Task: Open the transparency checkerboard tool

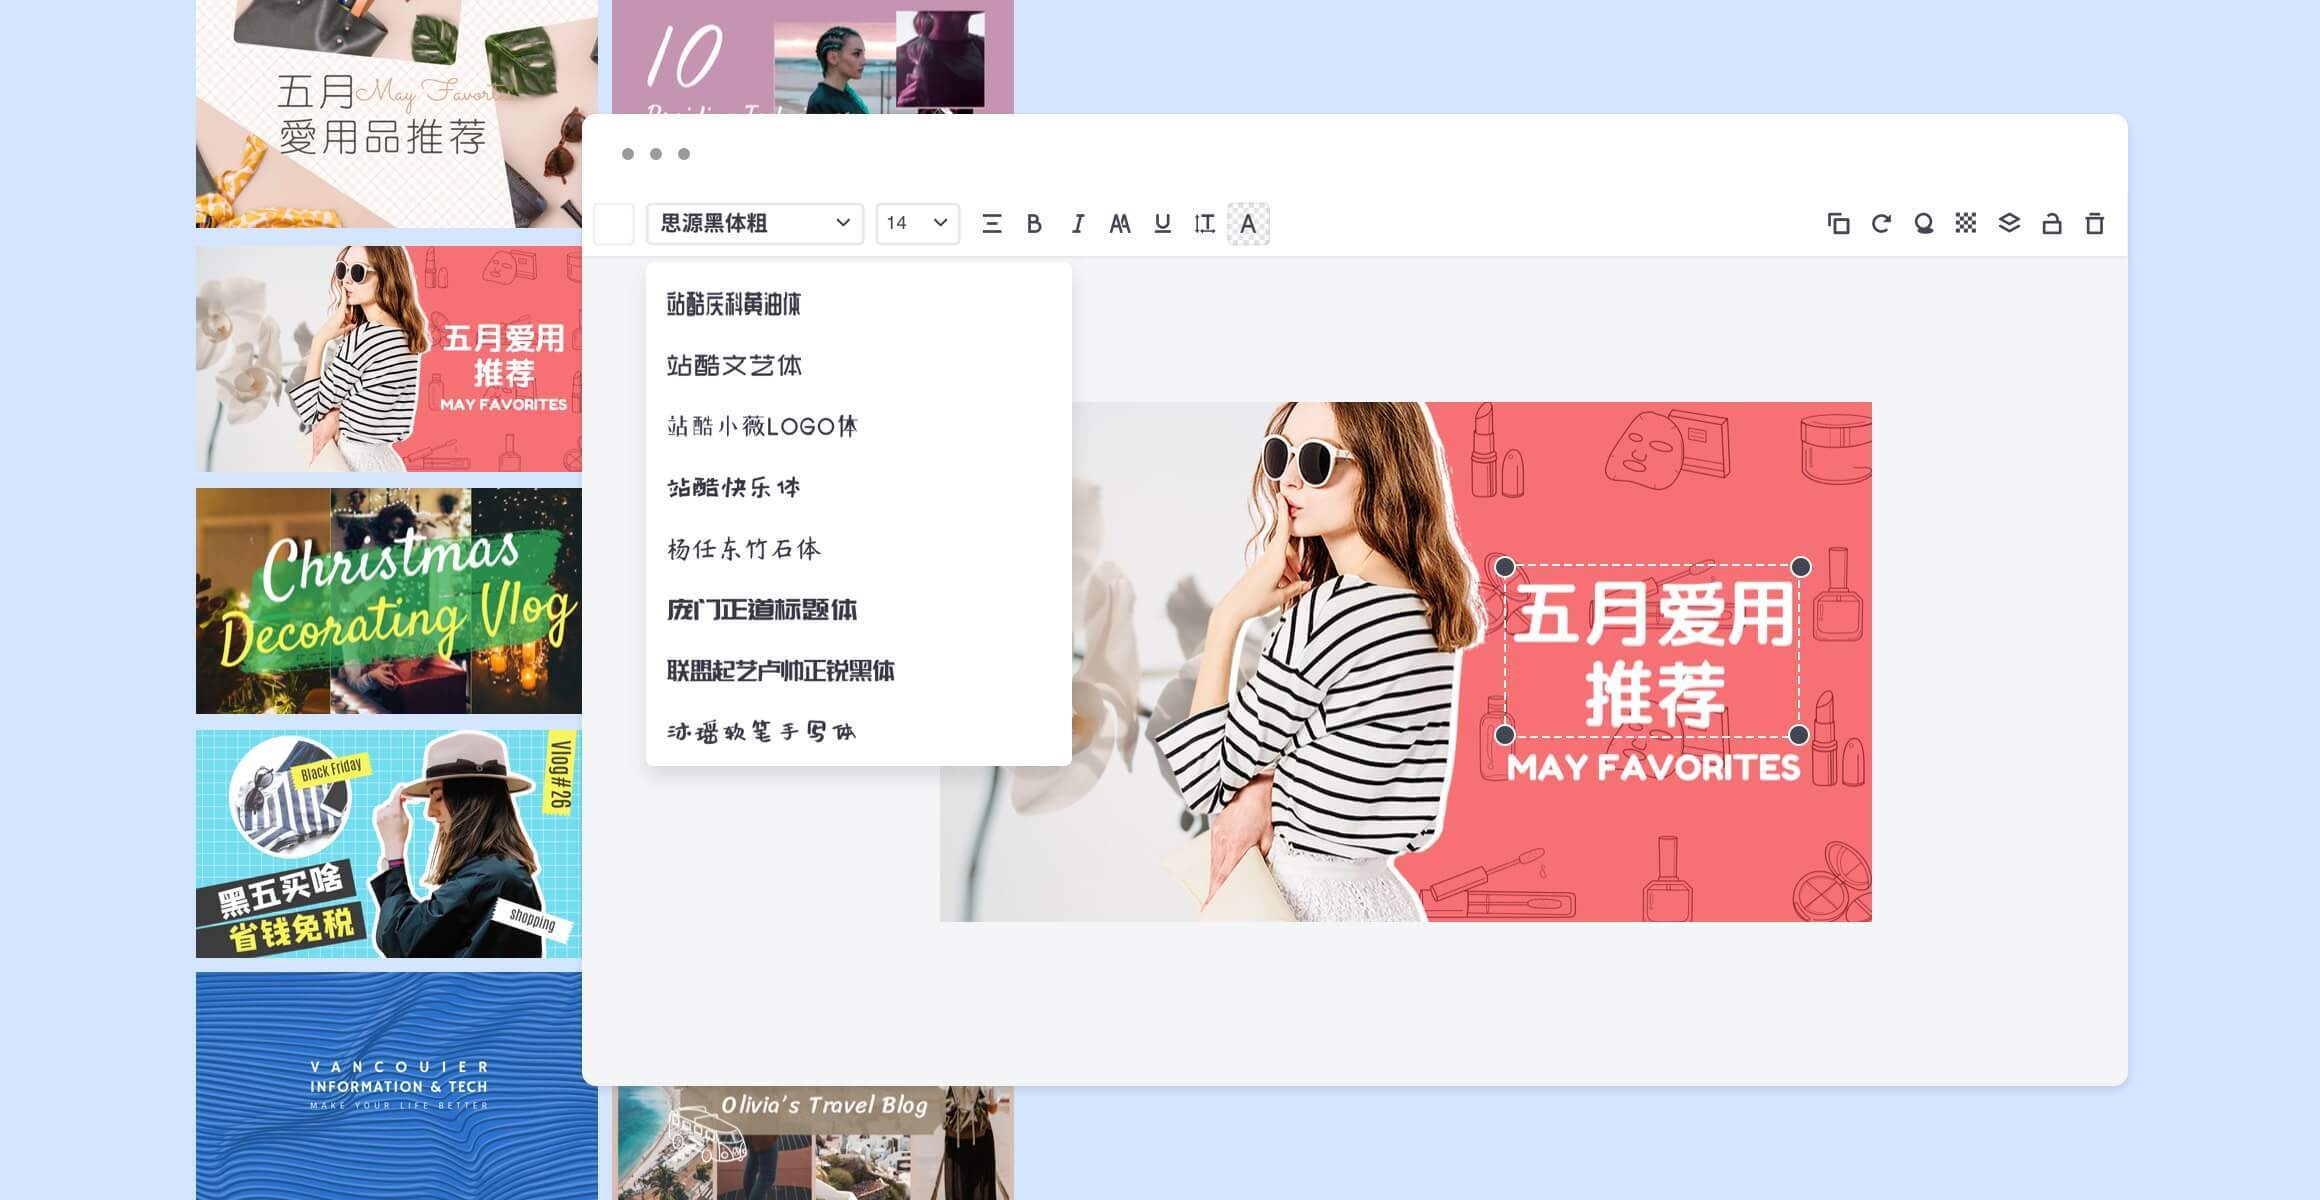Action: tap(1966, 224)
